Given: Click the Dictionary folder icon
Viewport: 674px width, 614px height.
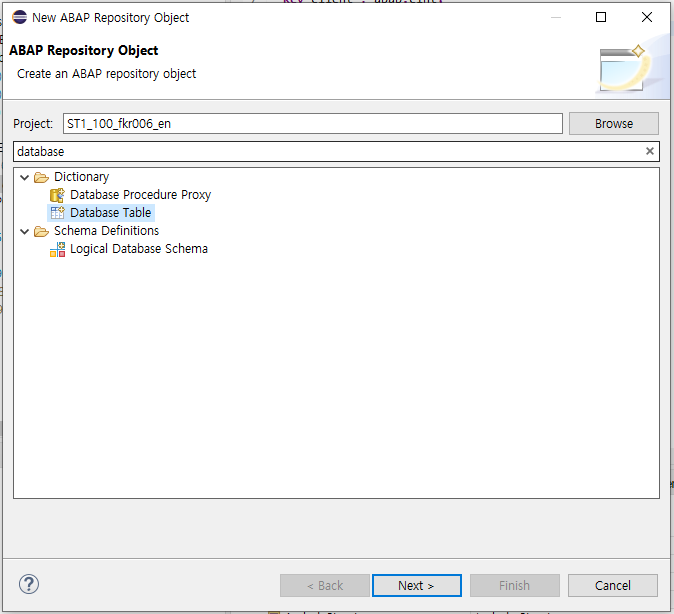Looking at the screenshot, I should tap(41, 177).
